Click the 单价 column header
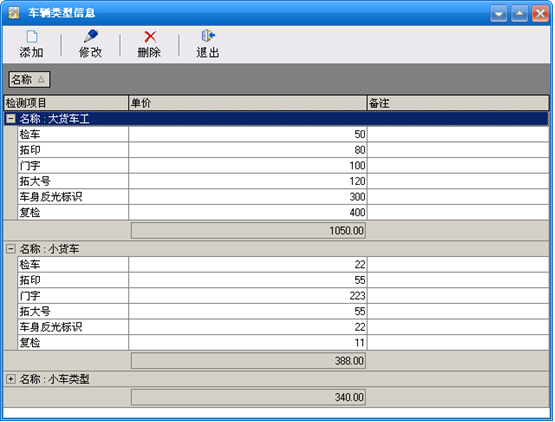This screenshot has width=555, height=422. click(x=247, y=103)
